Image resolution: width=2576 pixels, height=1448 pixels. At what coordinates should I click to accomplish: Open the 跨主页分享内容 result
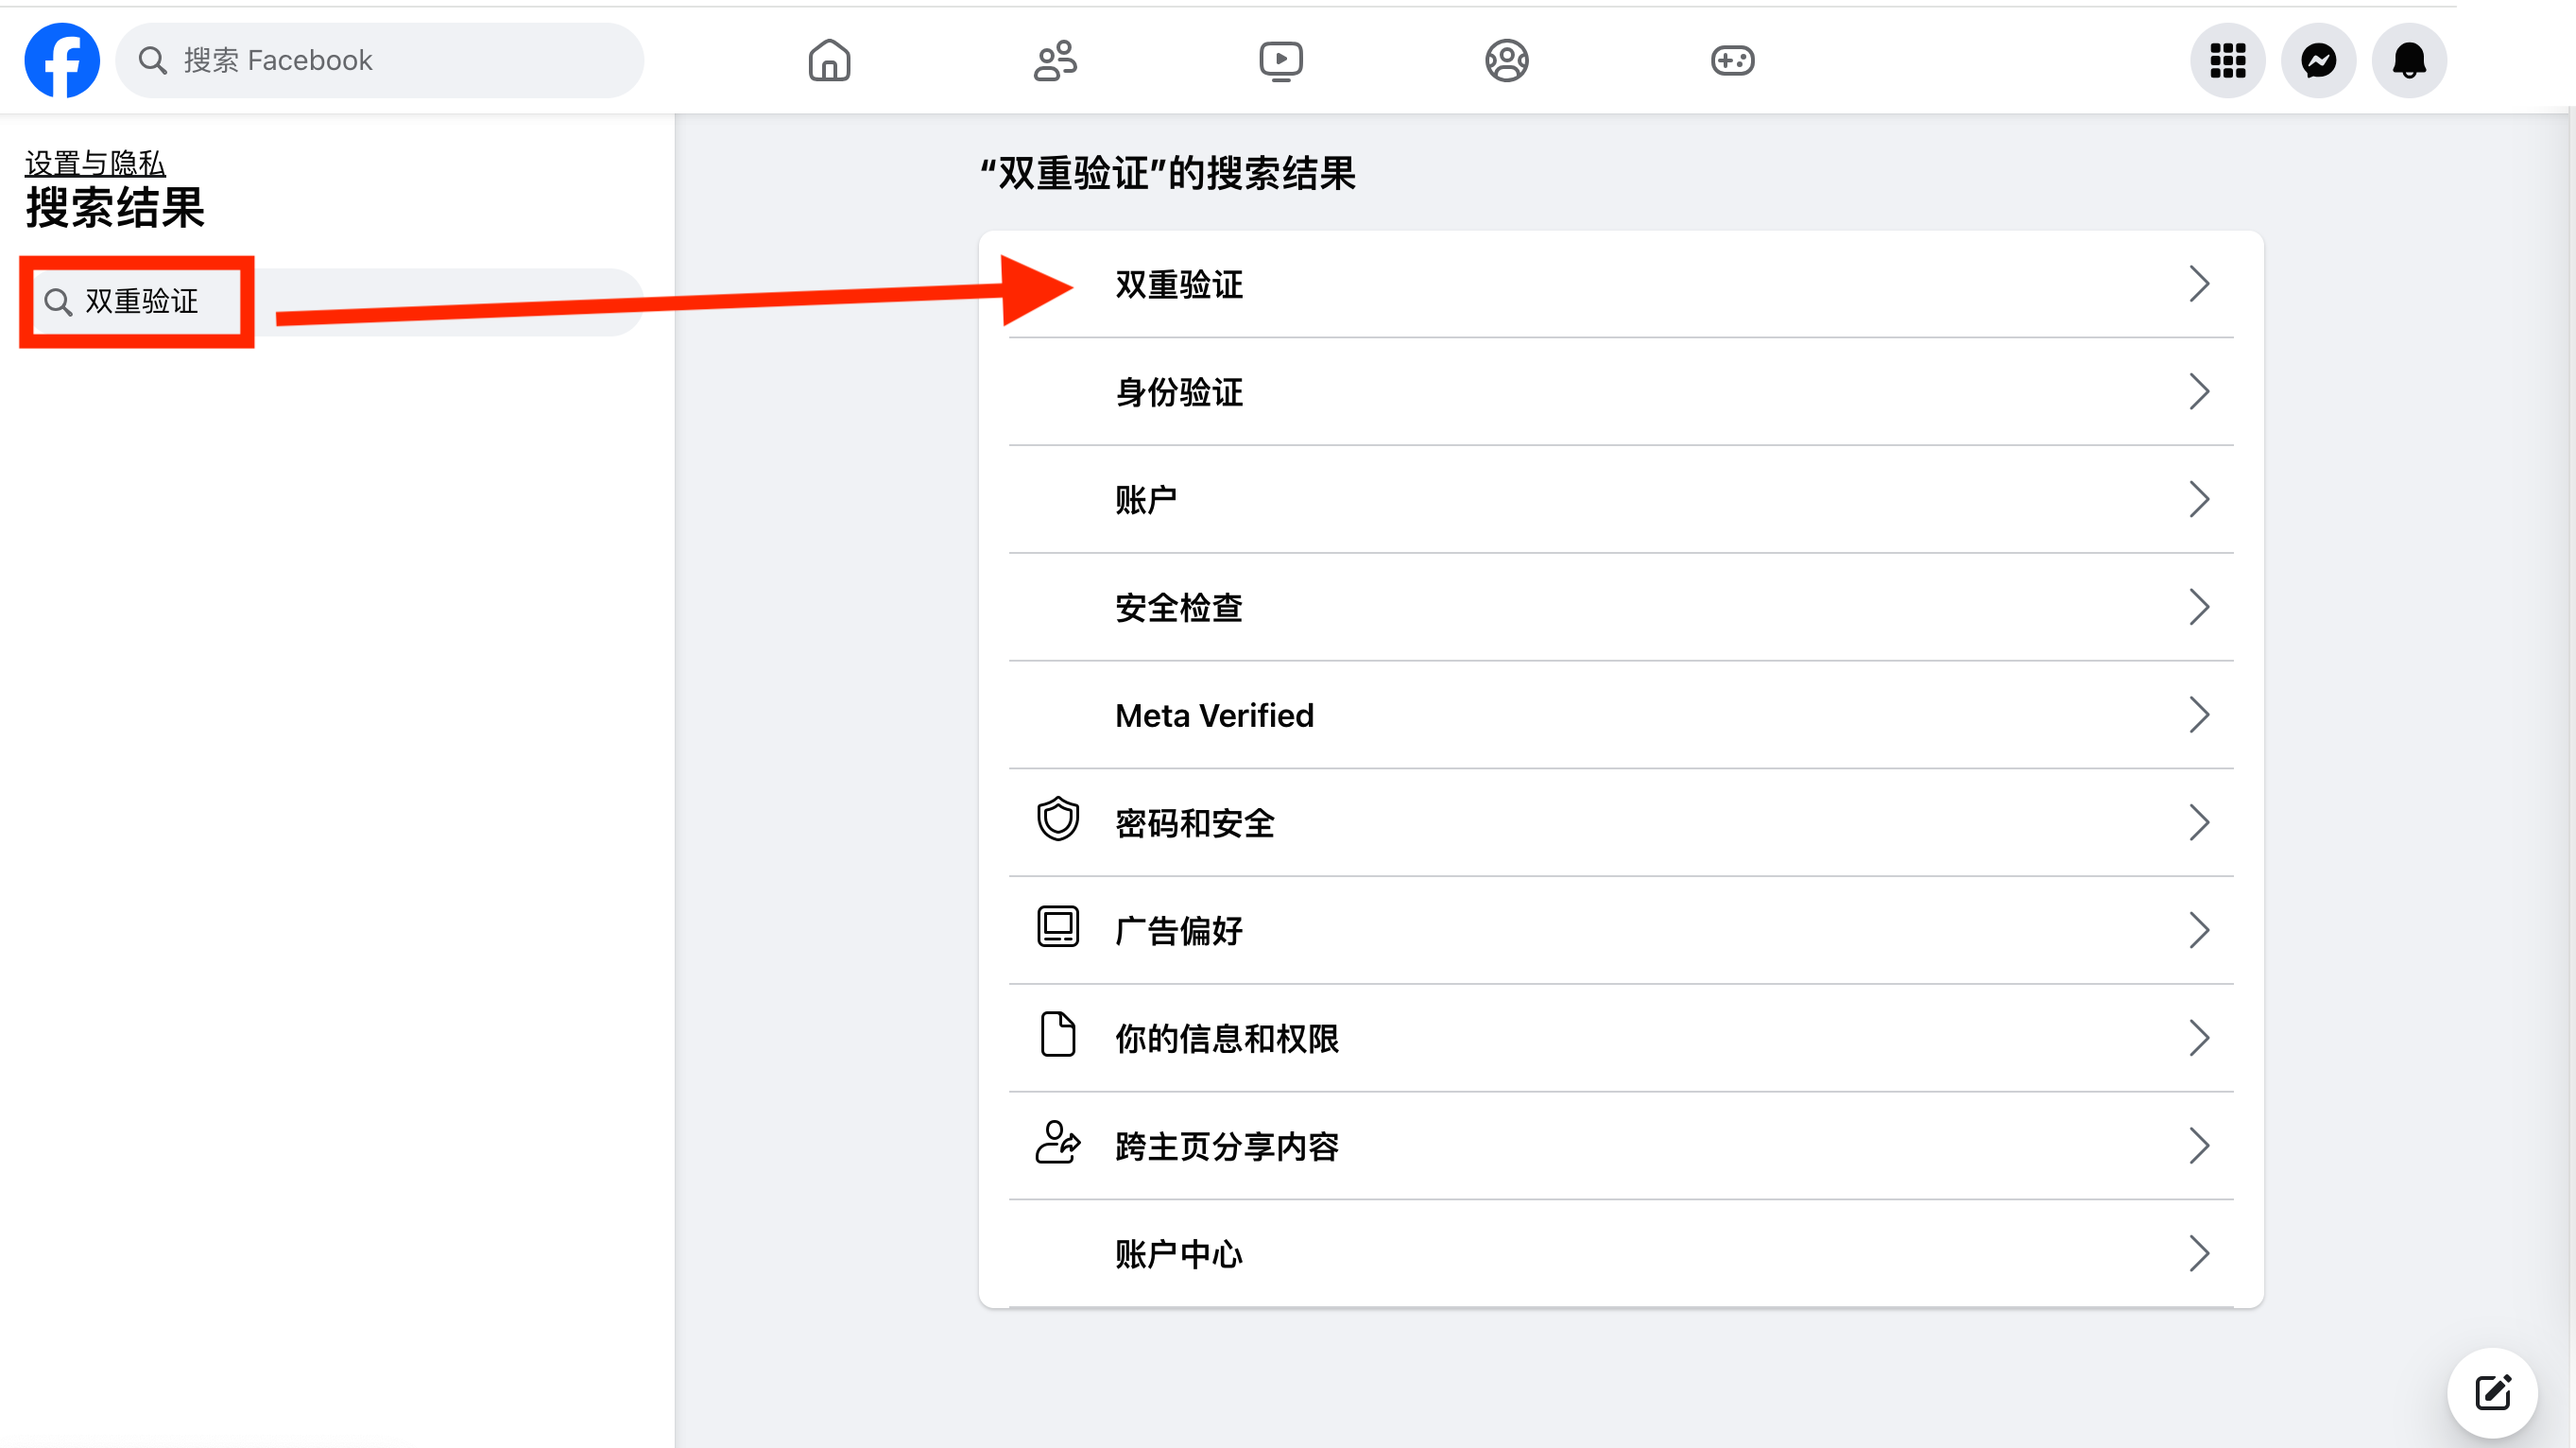coord(1621,1146)
